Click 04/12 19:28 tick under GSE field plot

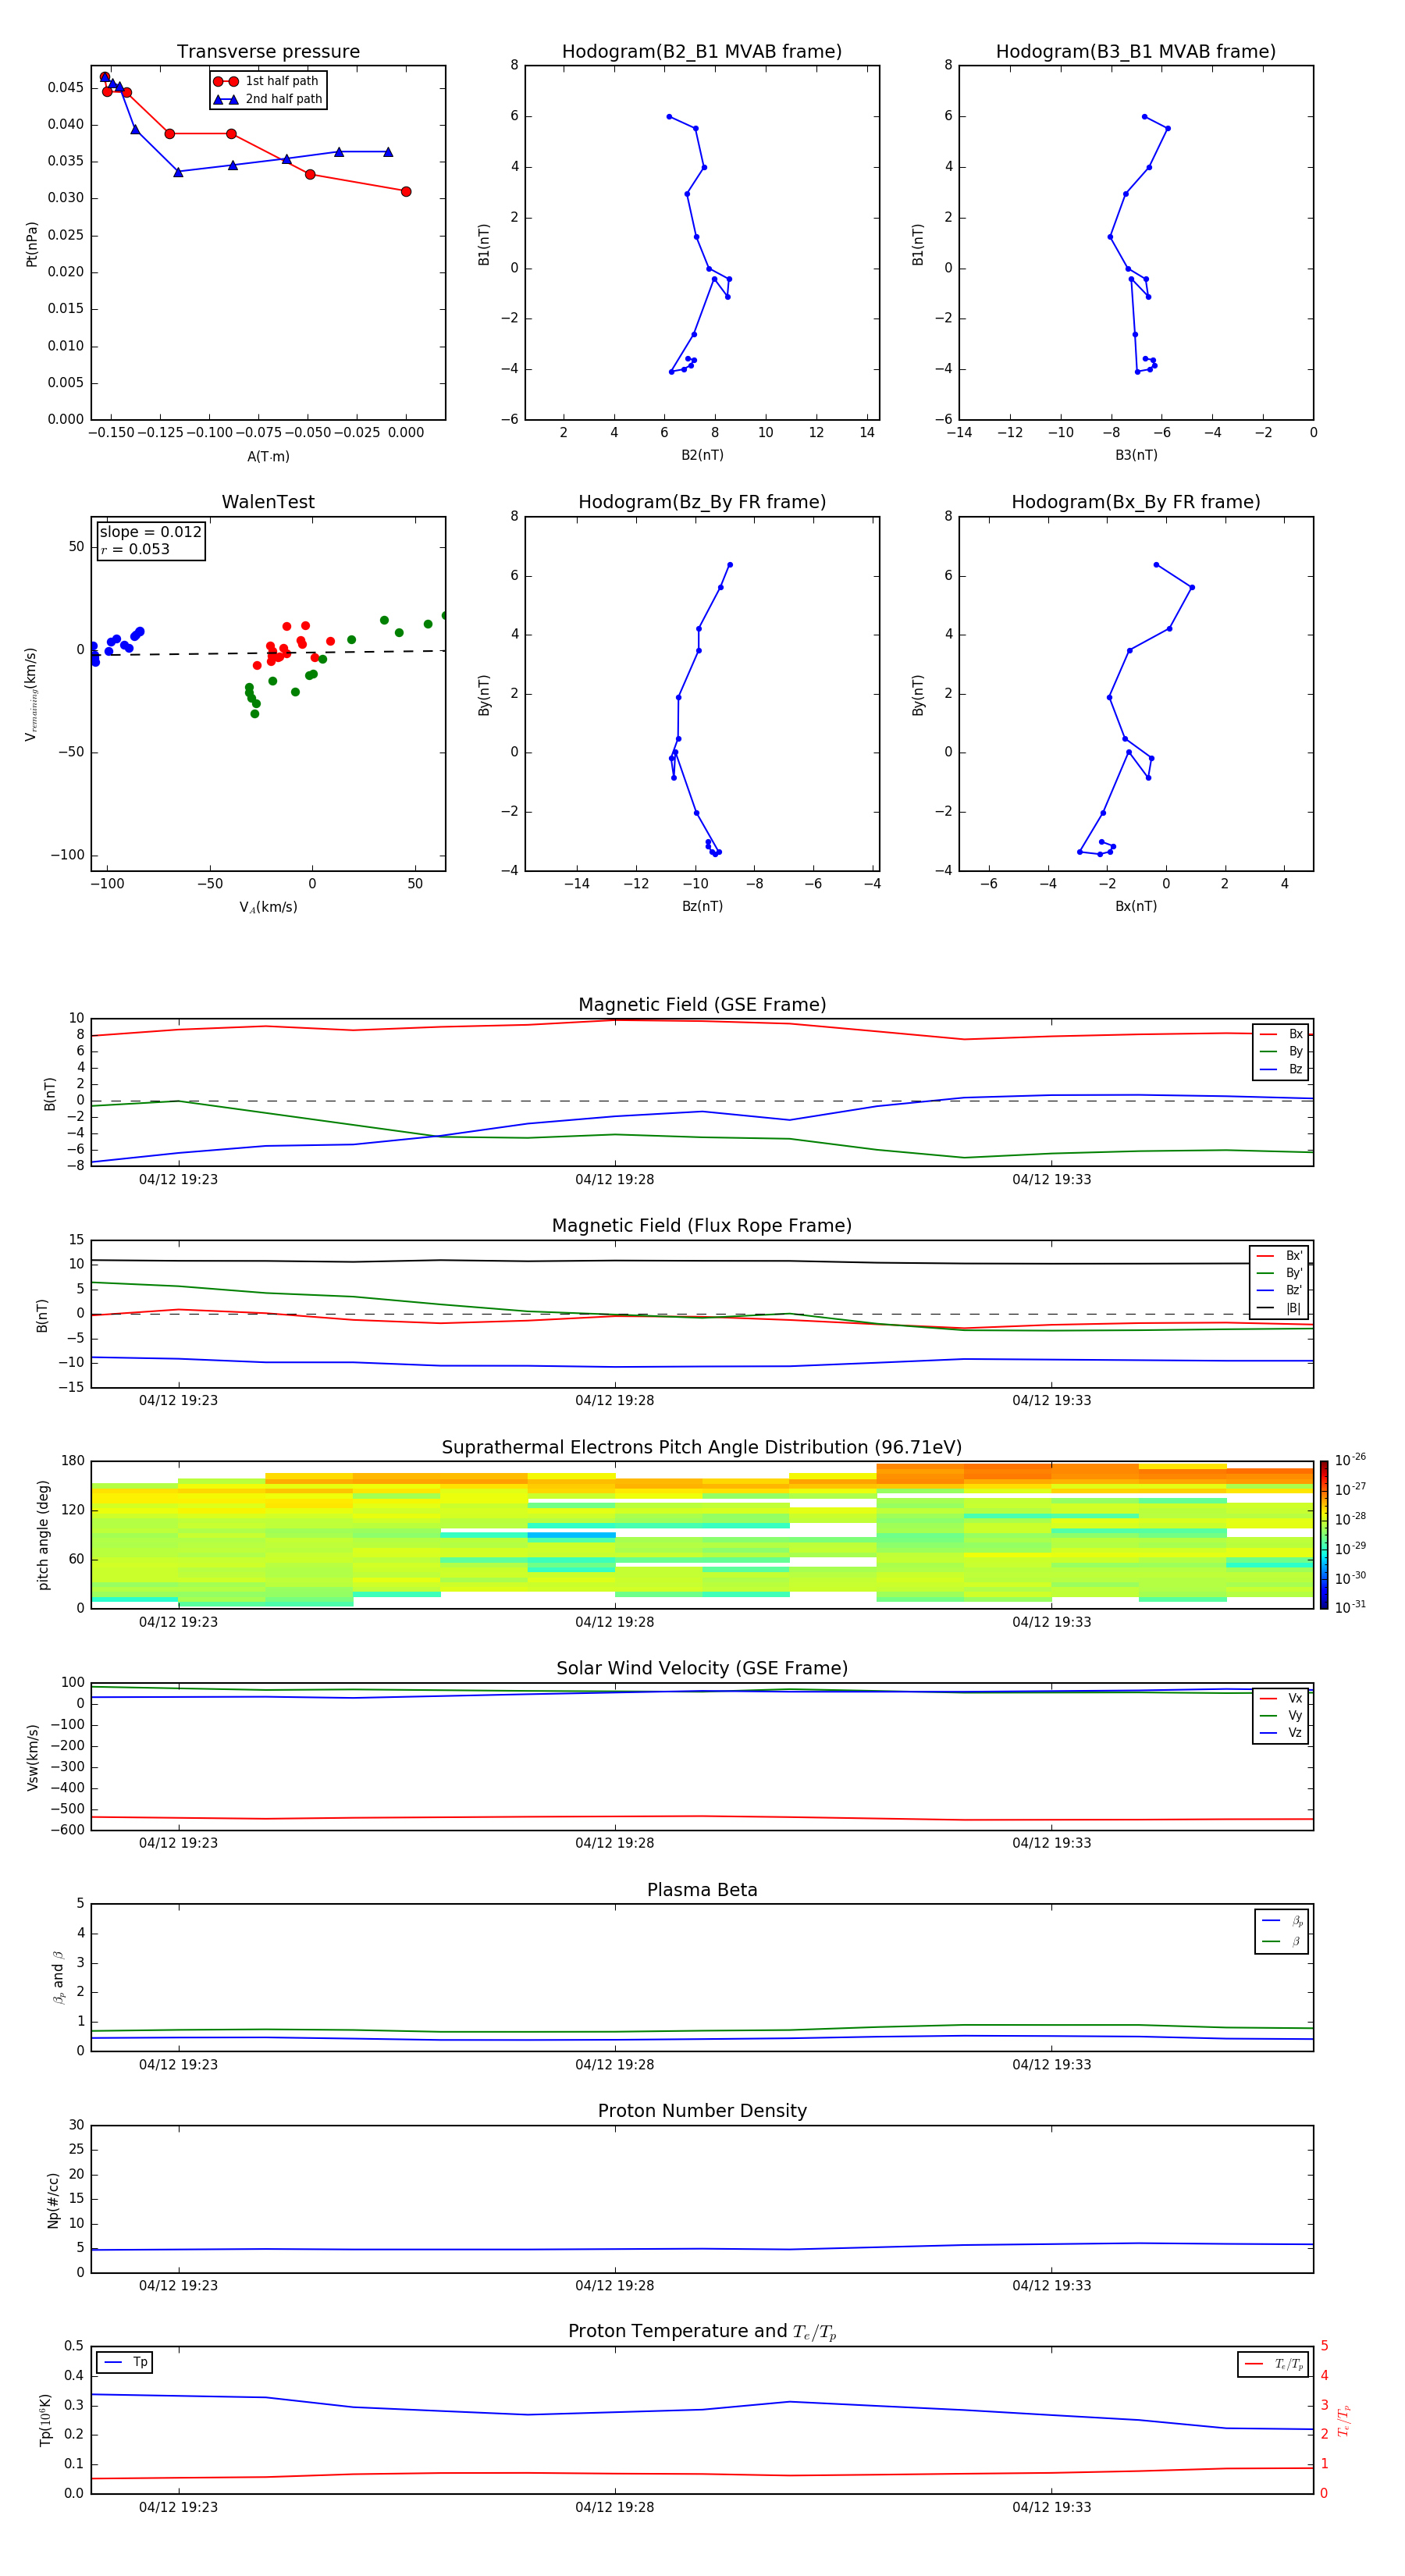pyautogui.click(x=614, y=1180)
